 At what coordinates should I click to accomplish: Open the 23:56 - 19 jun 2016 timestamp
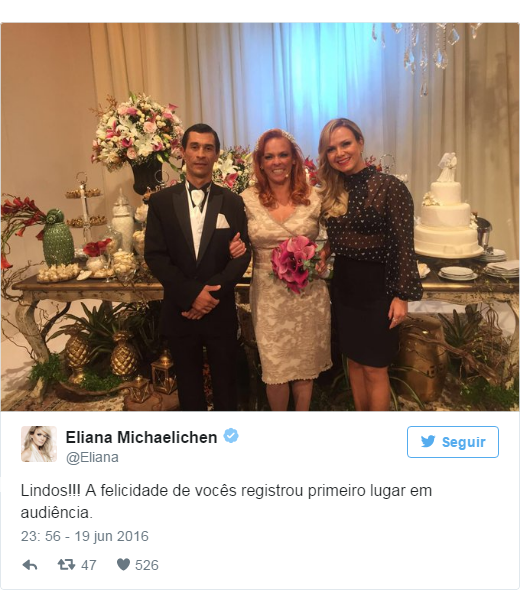click(x=85, y=536)
